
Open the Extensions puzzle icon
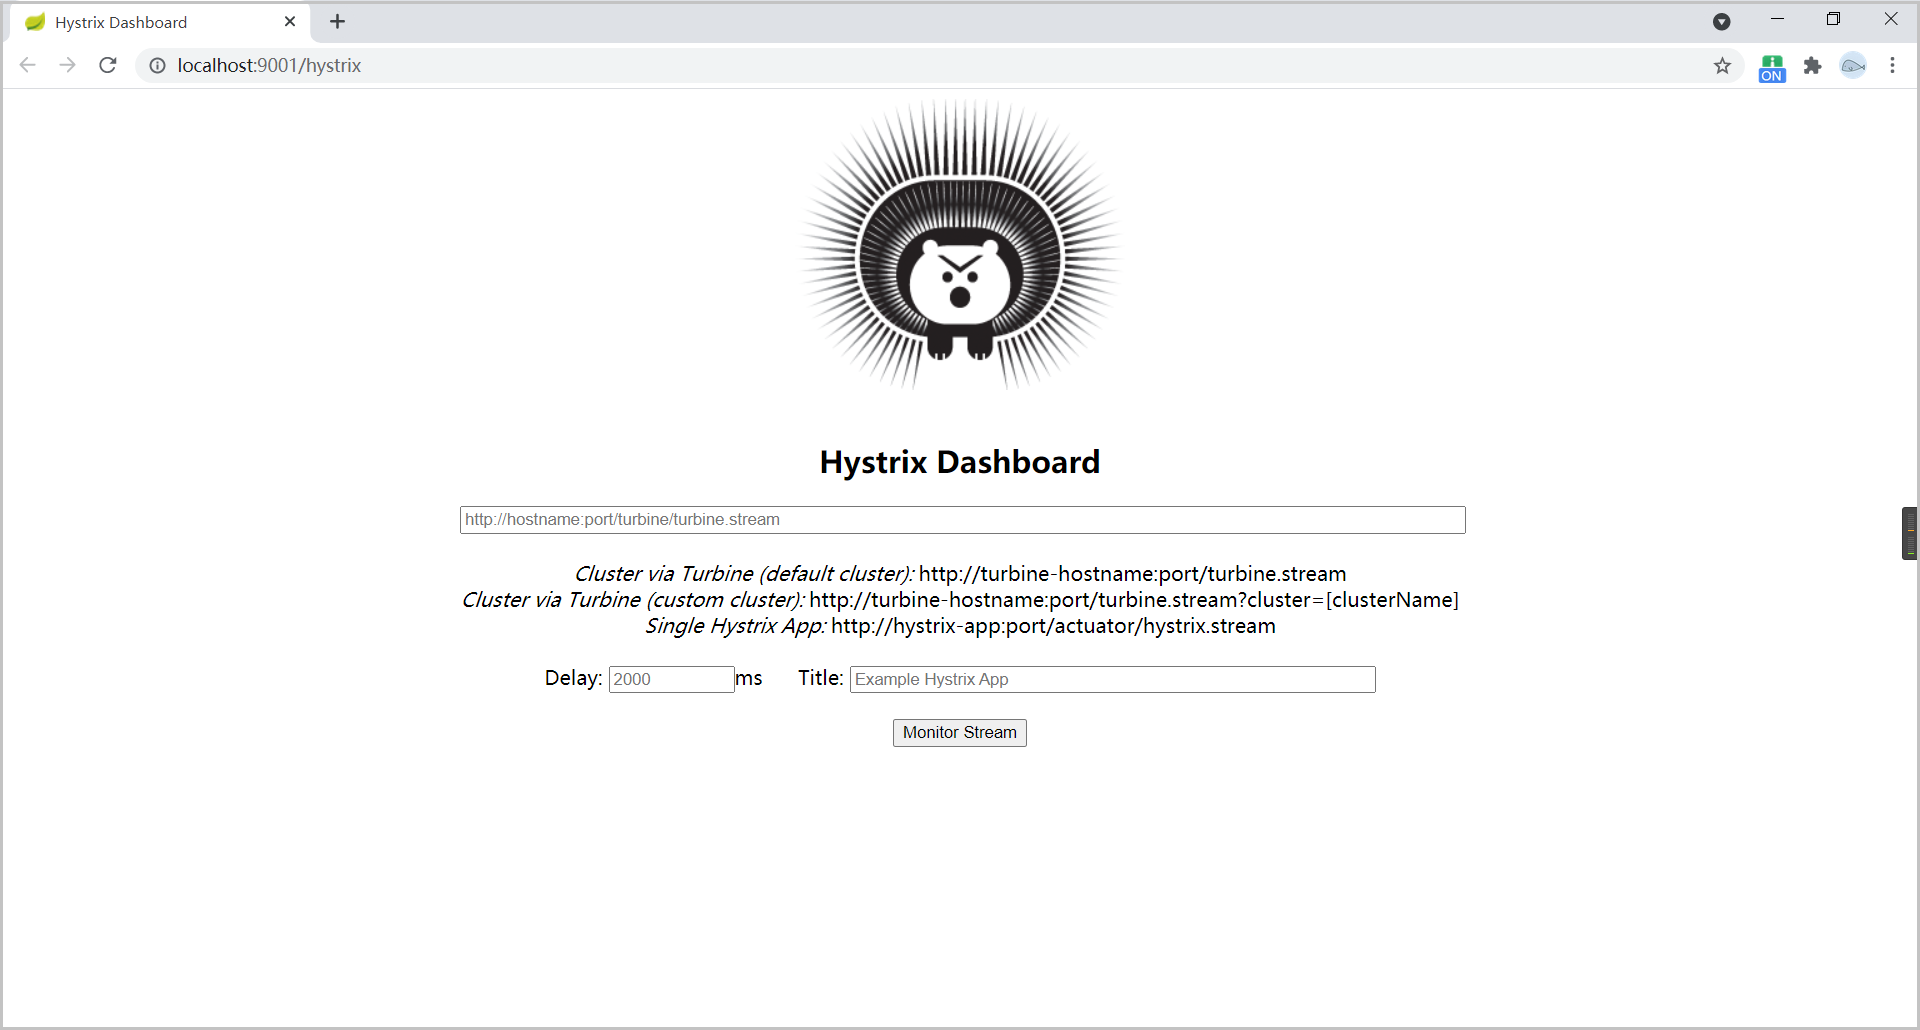pyautogui.click(x=1812, y=65)
